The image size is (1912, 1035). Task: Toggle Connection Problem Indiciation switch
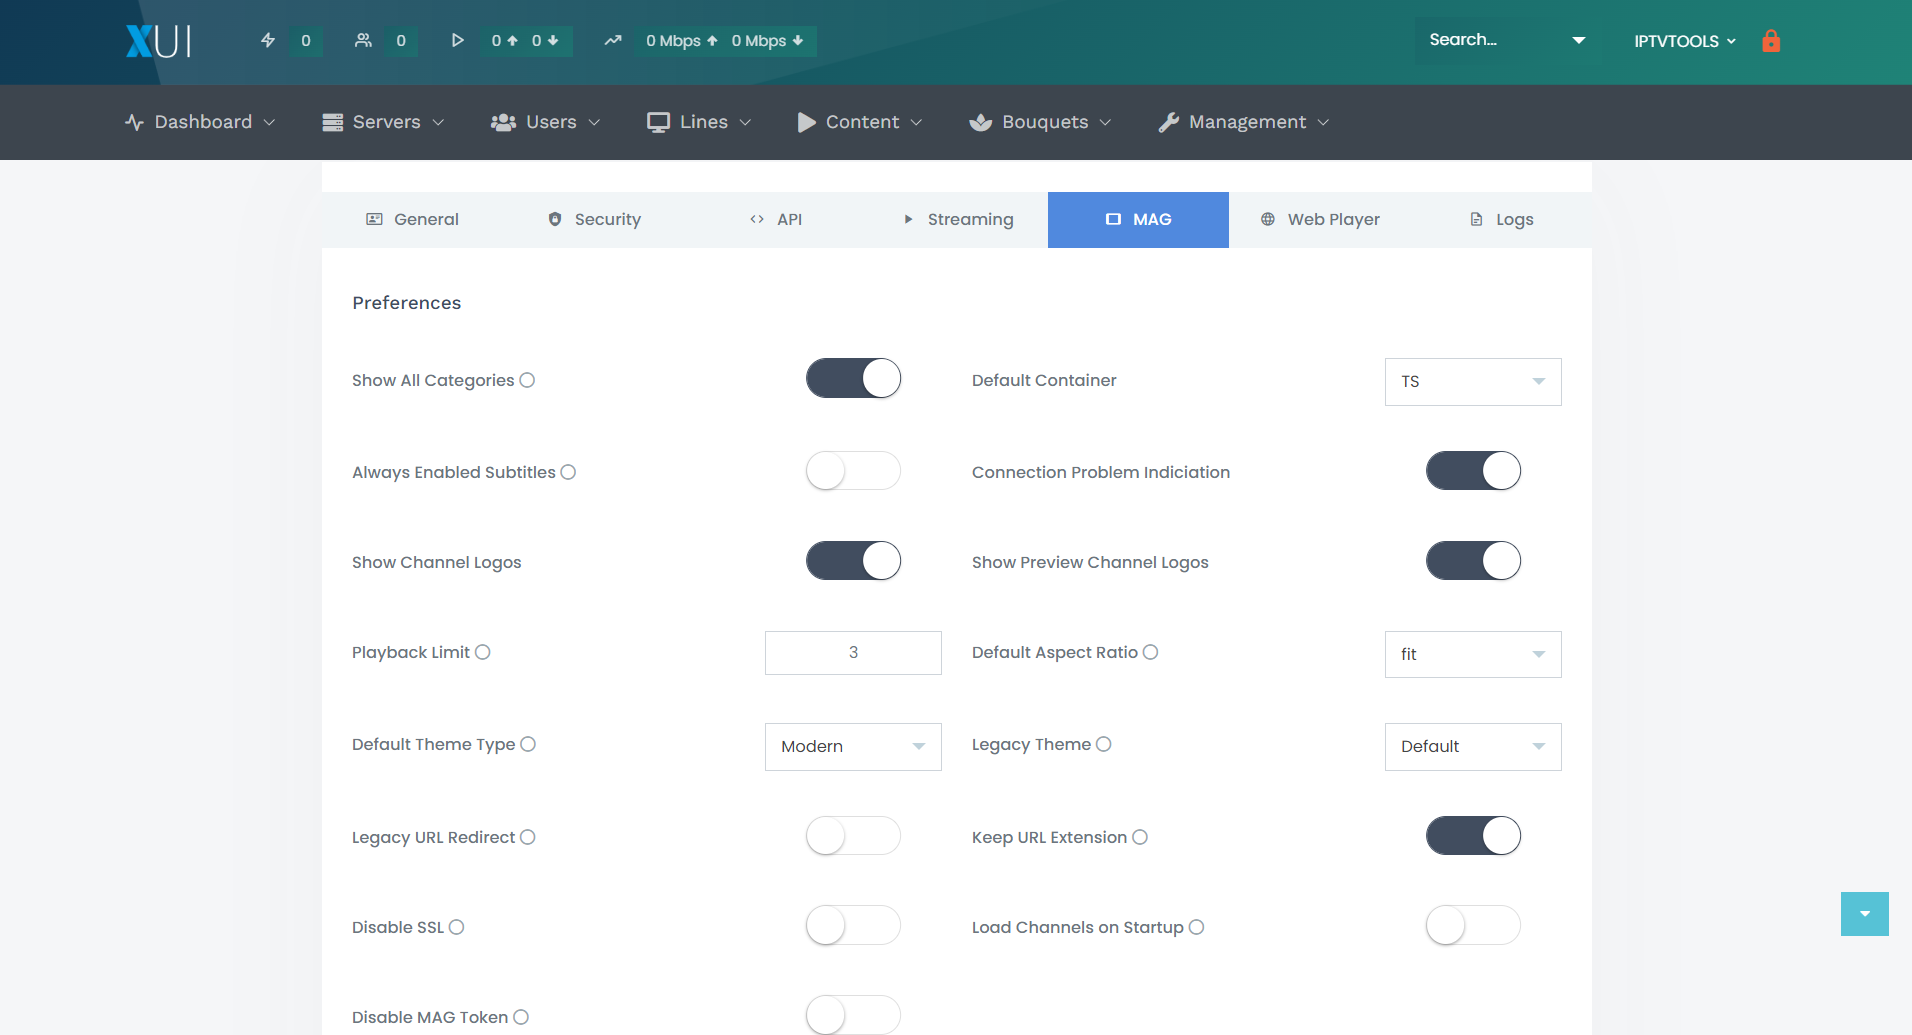coord(1473,470)
